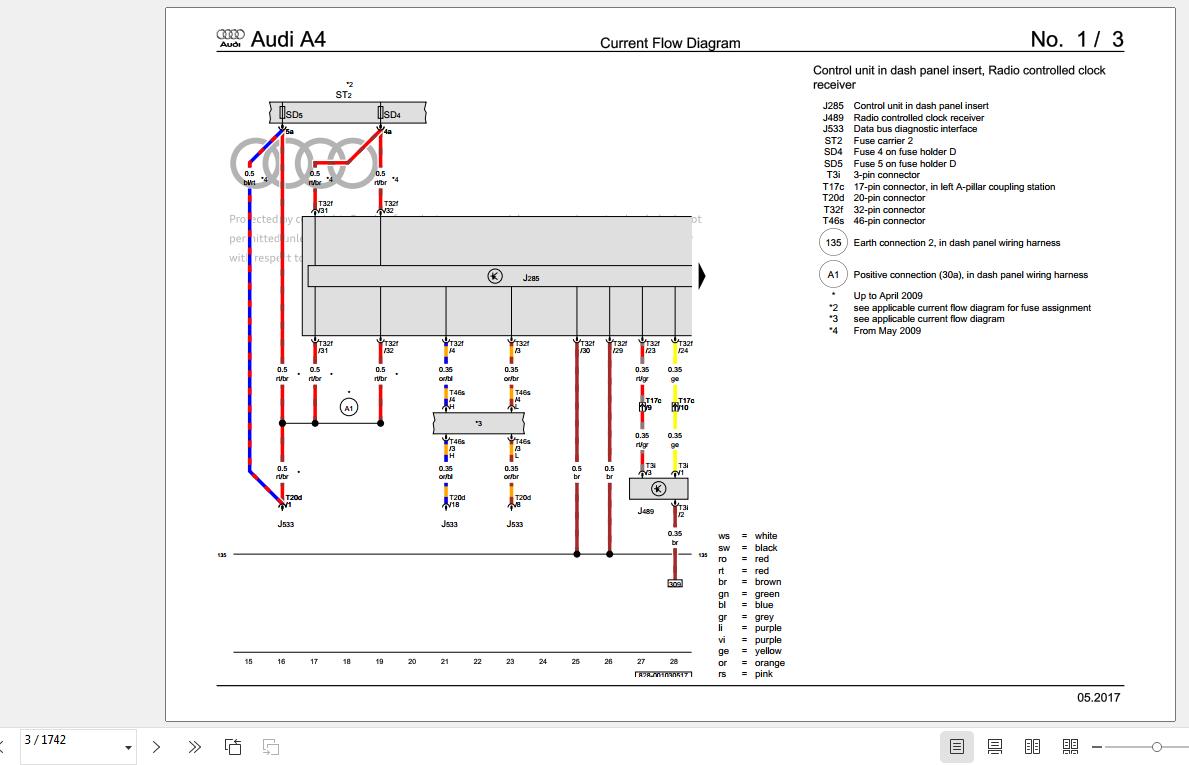The height and width of the screenshot is (765, 1189).
Task: Click legend entry 'T32f 32-pin connector'
Action: (874, 210)
